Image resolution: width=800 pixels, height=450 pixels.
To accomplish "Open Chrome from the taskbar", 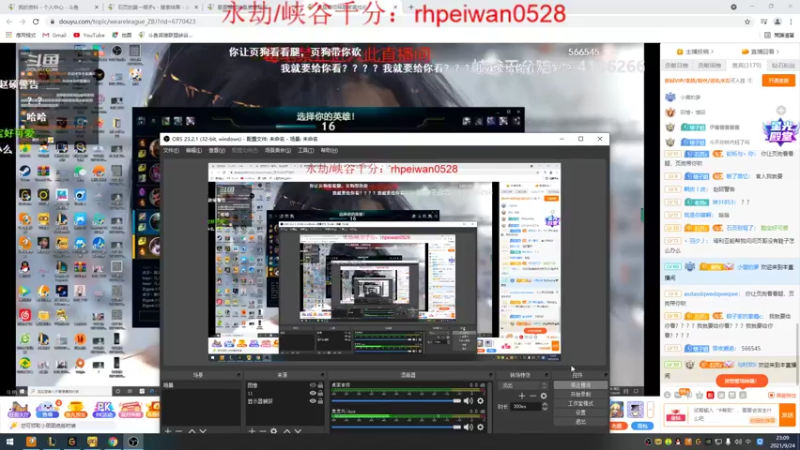I will coord(112,442).
